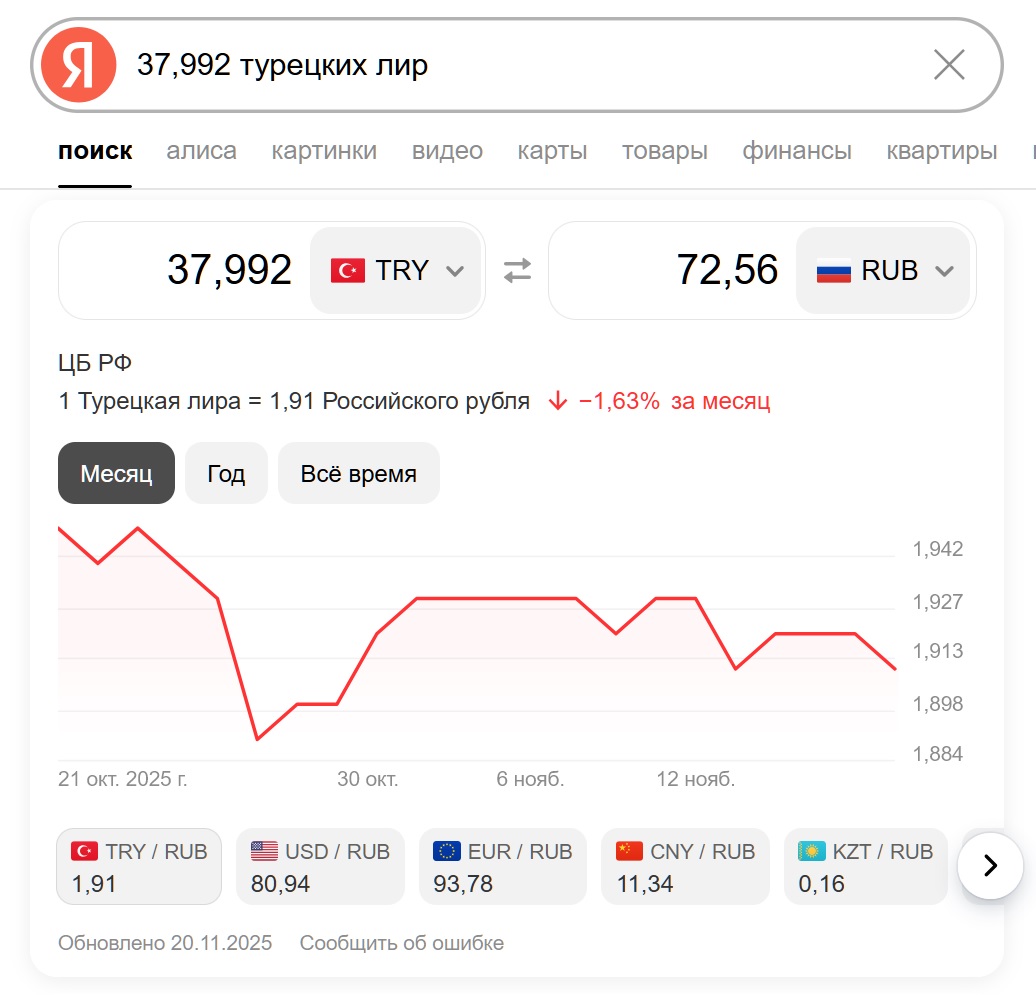Click the exchange rate line chart

pos(476,644)
